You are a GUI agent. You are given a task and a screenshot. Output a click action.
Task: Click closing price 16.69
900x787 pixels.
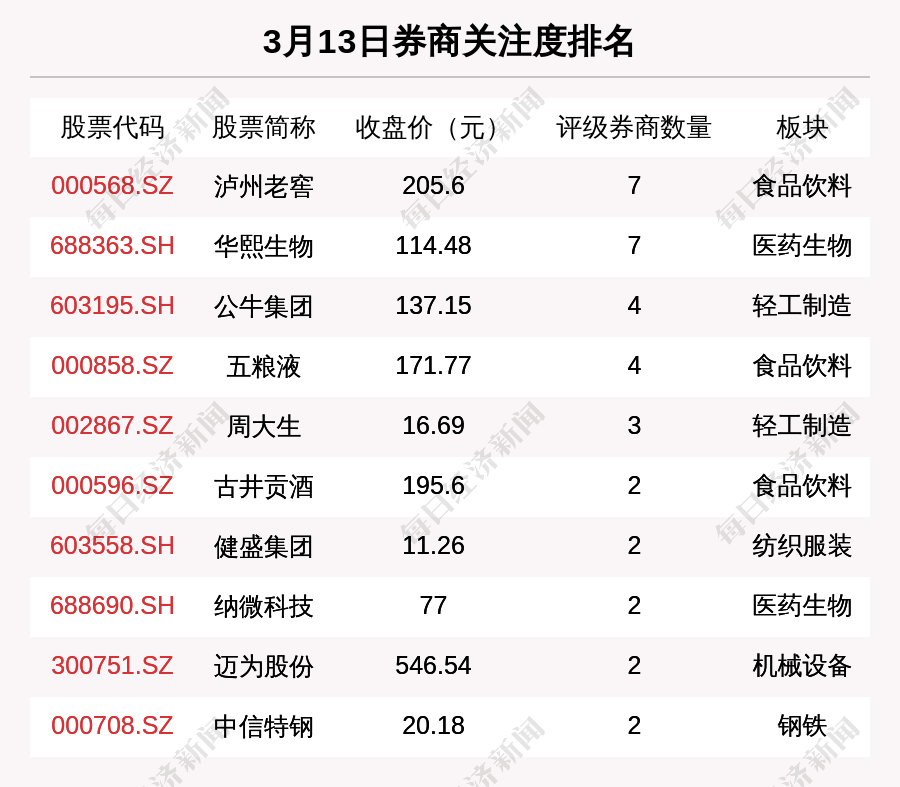(433, 426)
